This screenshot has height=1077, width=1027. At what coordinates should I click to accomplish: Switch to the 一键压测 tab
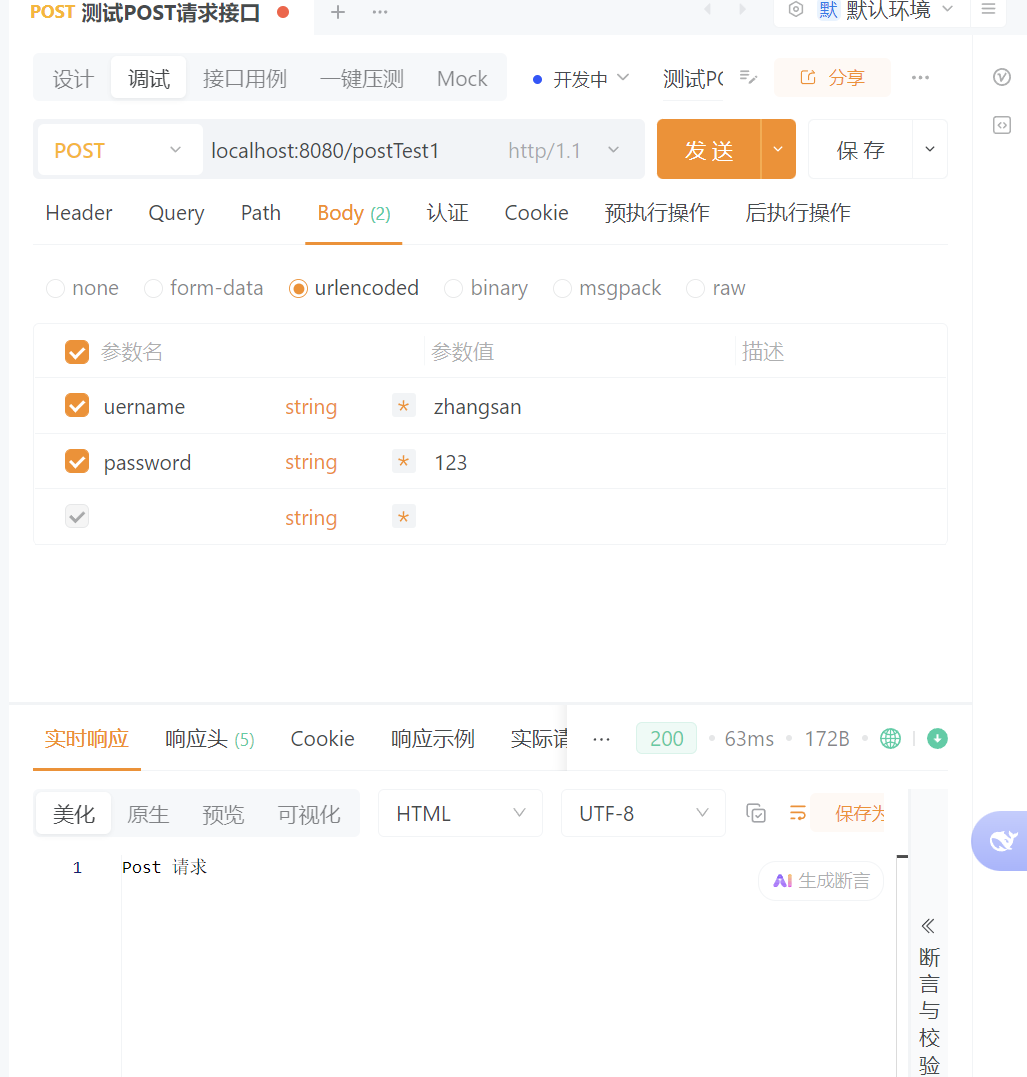coord(362,78)
